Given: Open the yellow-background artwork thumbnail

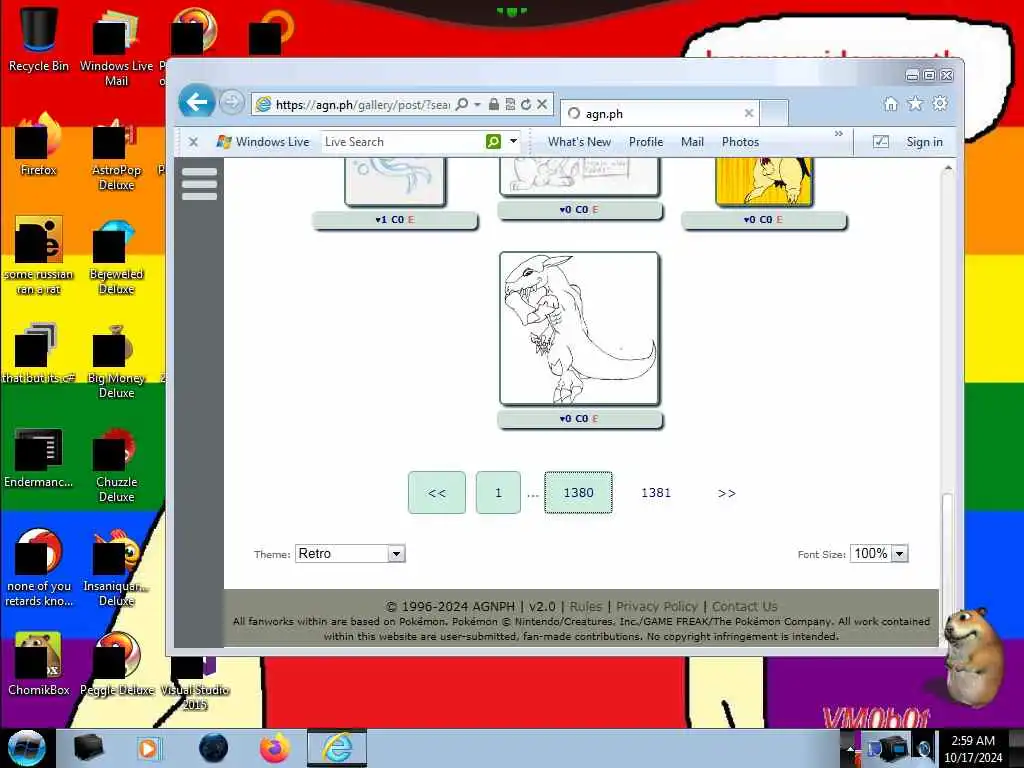Looking at the screenshot, I should pyautogui.click(x=763, y=181).
